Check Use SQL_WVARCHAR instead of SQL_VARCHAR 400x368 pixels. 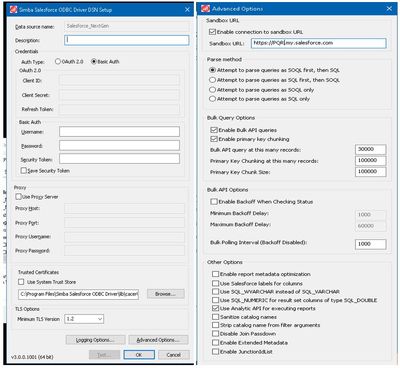(215, 292)
